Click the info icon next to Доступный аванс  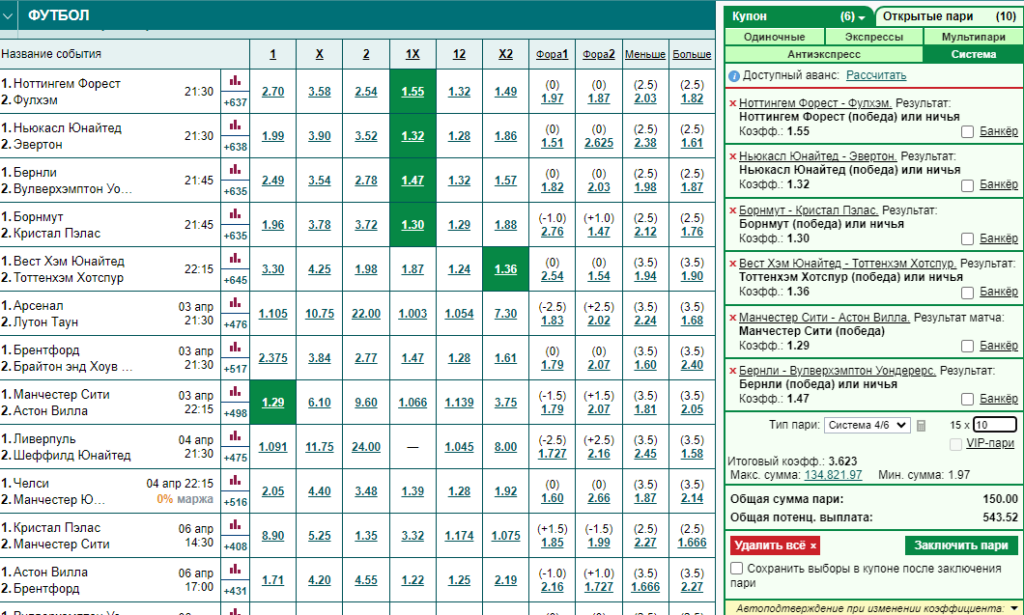(x=734, y=76)
